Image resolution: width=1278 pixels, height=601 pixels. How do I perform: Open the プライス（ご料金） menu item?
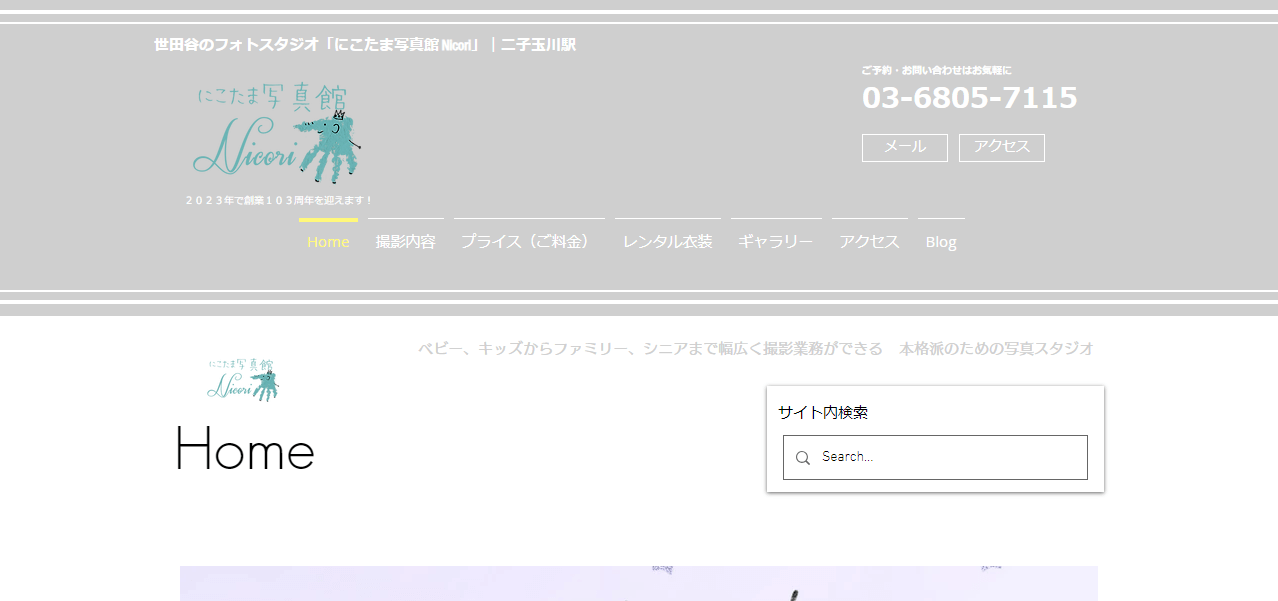click(528, 242)
